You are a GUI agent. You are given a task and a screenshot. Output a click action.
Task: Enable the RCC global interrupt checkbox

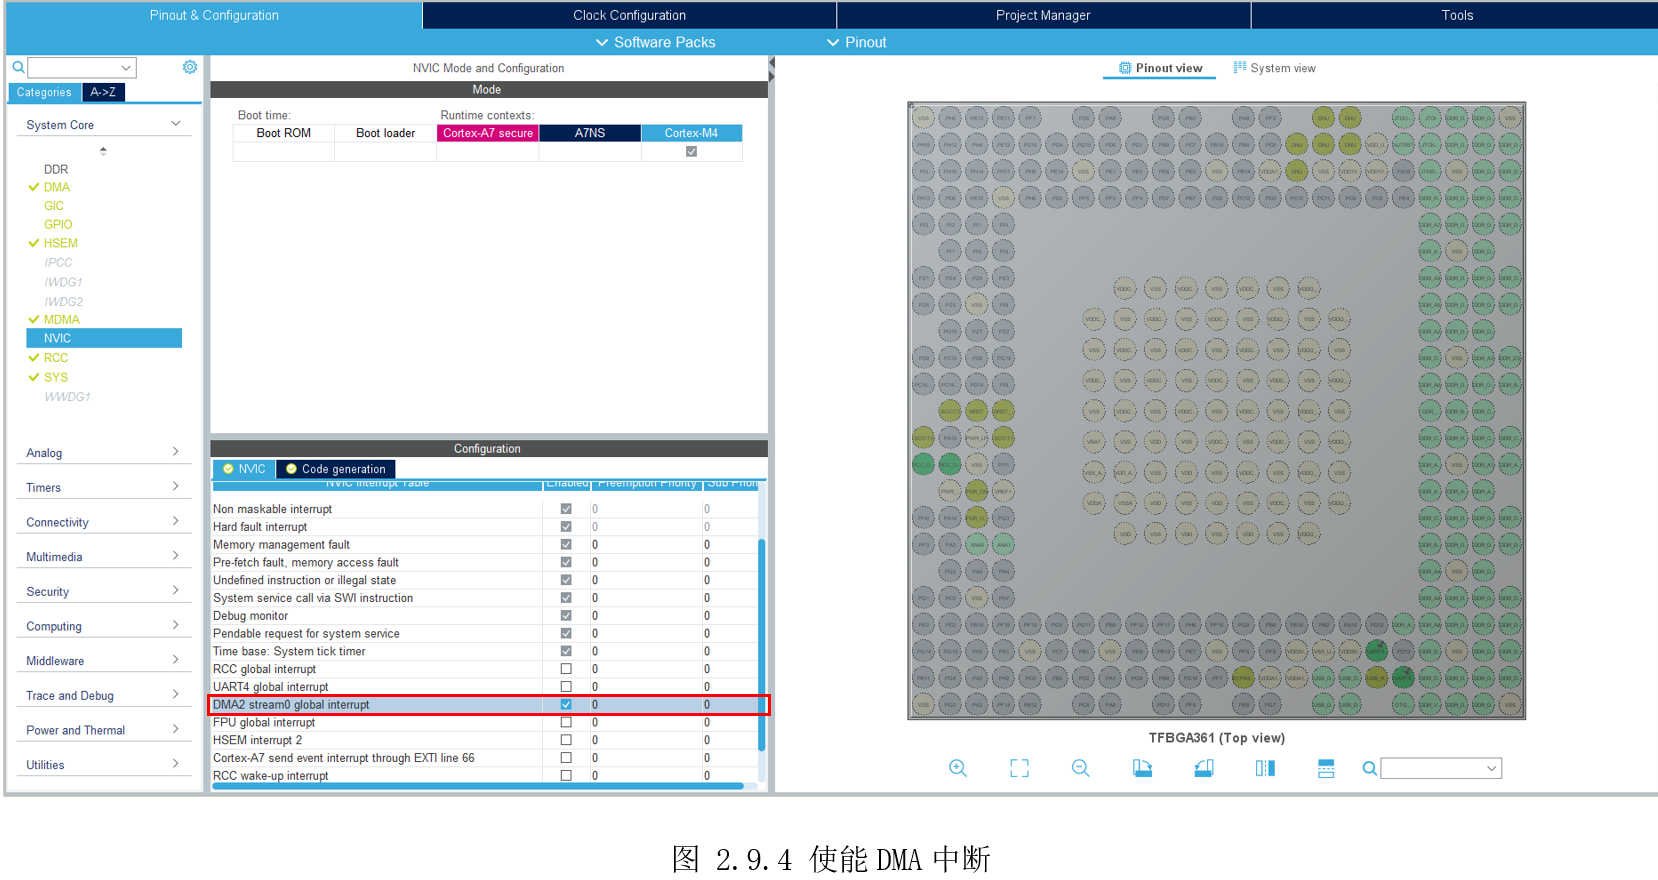point(566,669)
